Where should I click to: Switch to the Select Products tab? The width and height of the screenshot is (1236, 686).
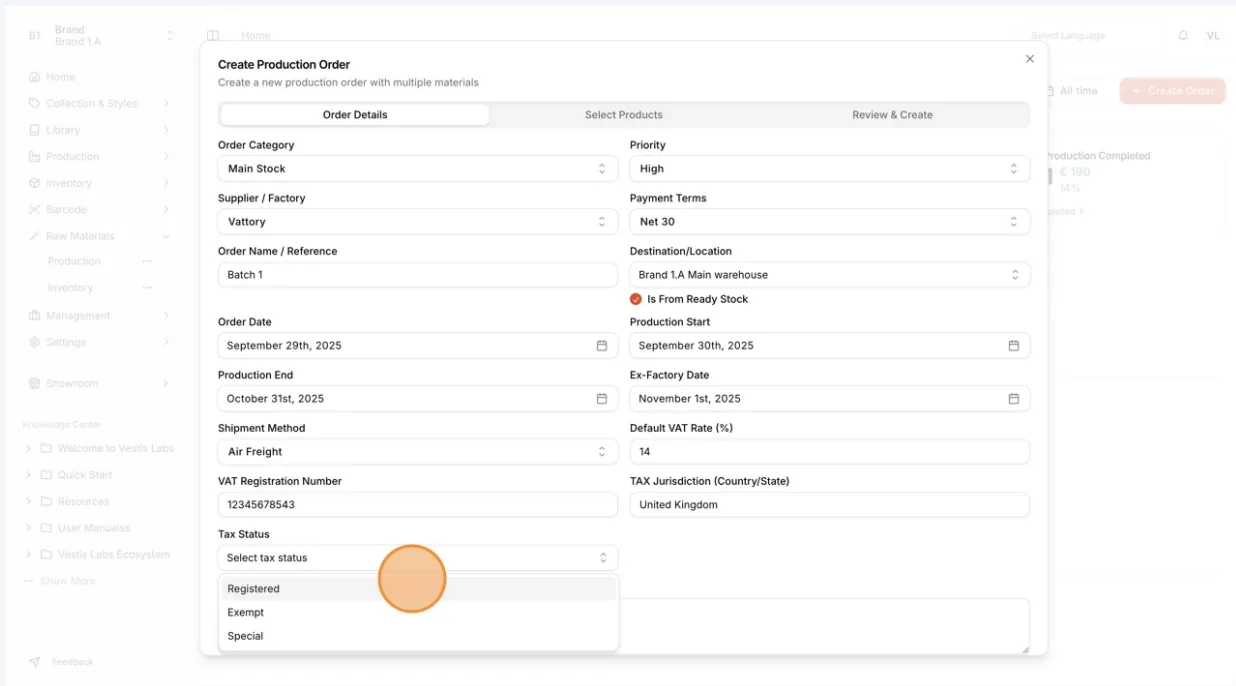624,115
